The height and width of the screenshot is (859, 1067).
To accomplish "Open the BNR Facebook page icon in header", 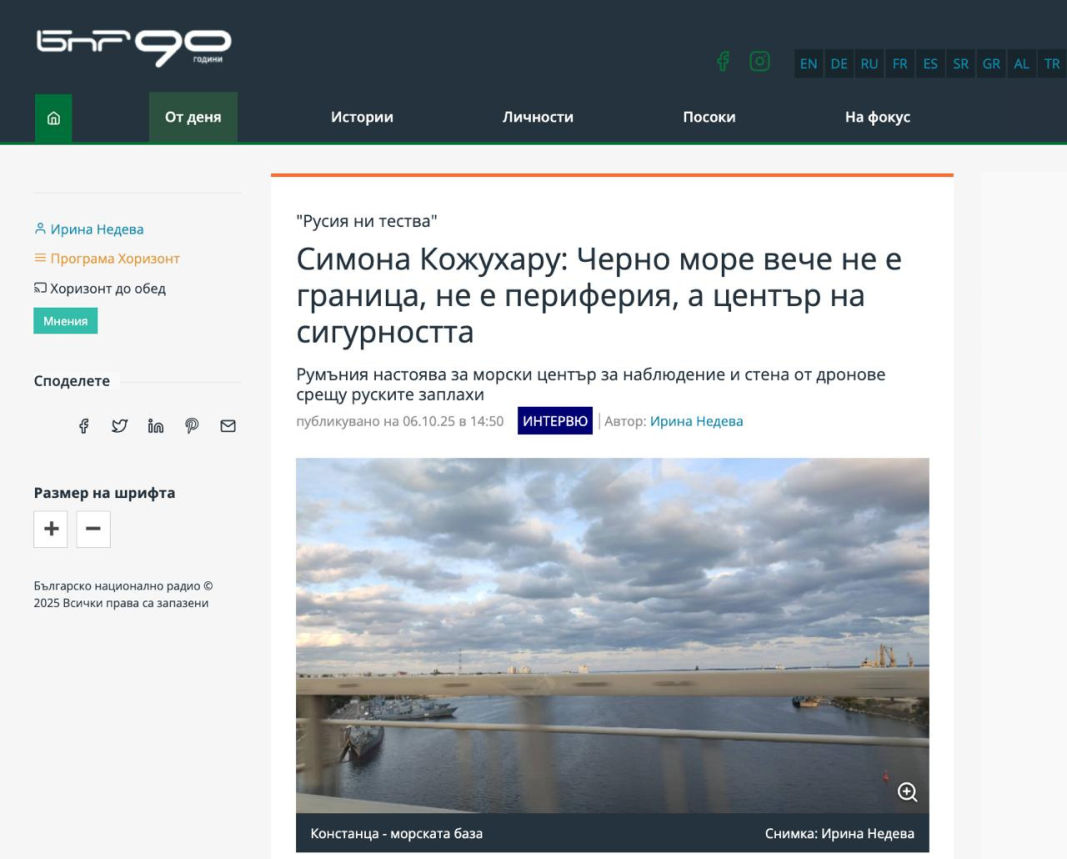I will click(723, 62).
